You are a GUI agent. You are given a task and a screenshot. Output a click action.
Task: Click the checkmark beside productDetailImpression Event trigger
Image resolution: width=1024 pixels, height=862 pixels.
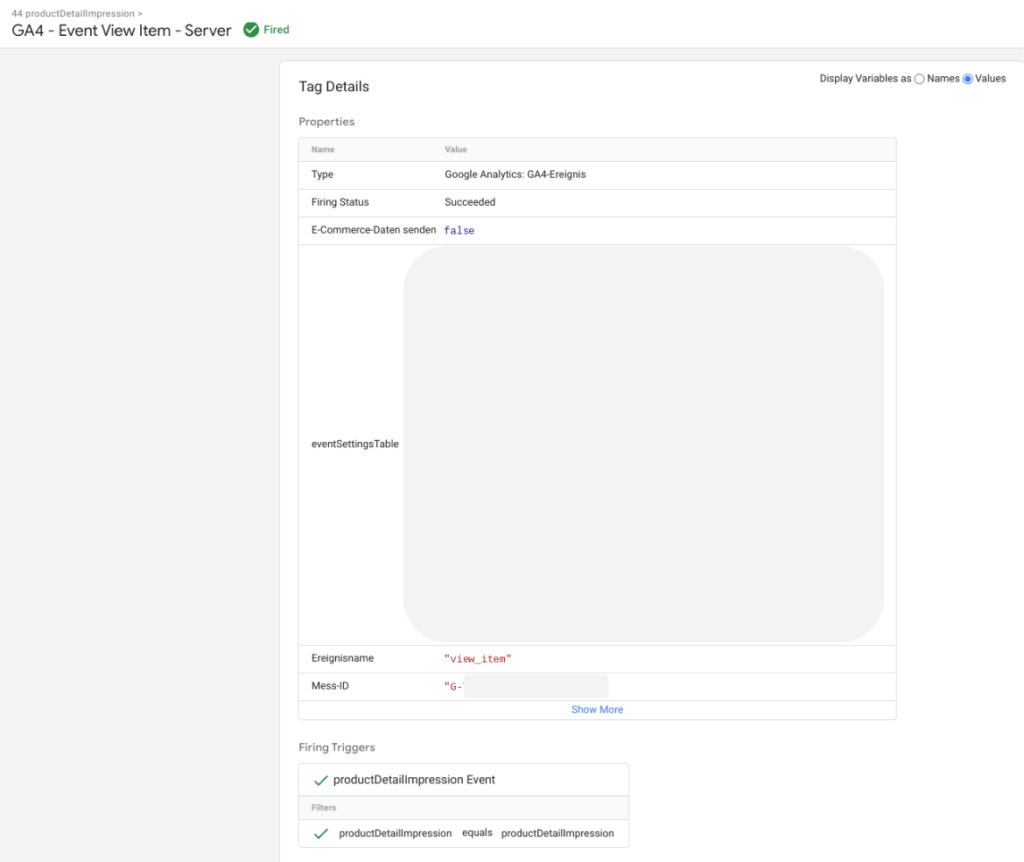point(319,779)
